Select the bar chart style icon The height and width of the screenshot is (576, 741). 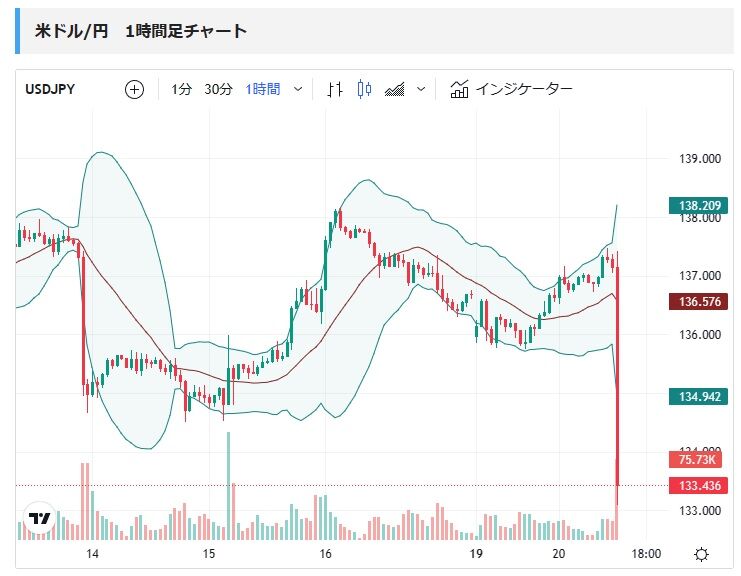[x=335, y=89]
